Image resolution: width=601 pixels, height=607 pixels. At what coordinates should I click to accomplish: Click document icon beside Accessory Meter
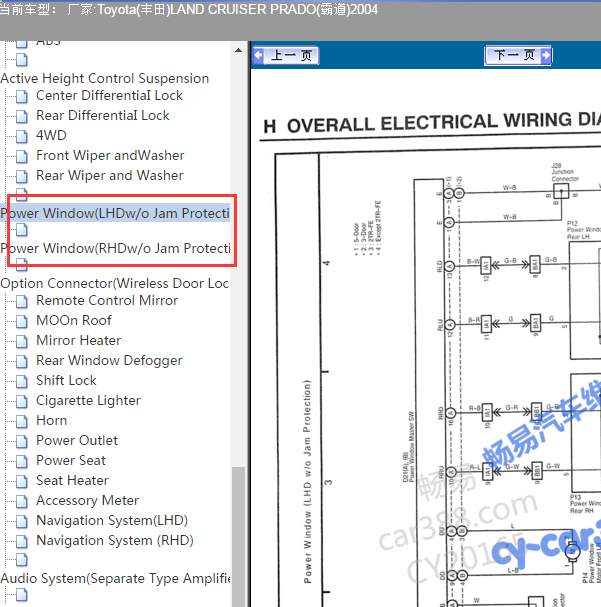tap(22, 501)
